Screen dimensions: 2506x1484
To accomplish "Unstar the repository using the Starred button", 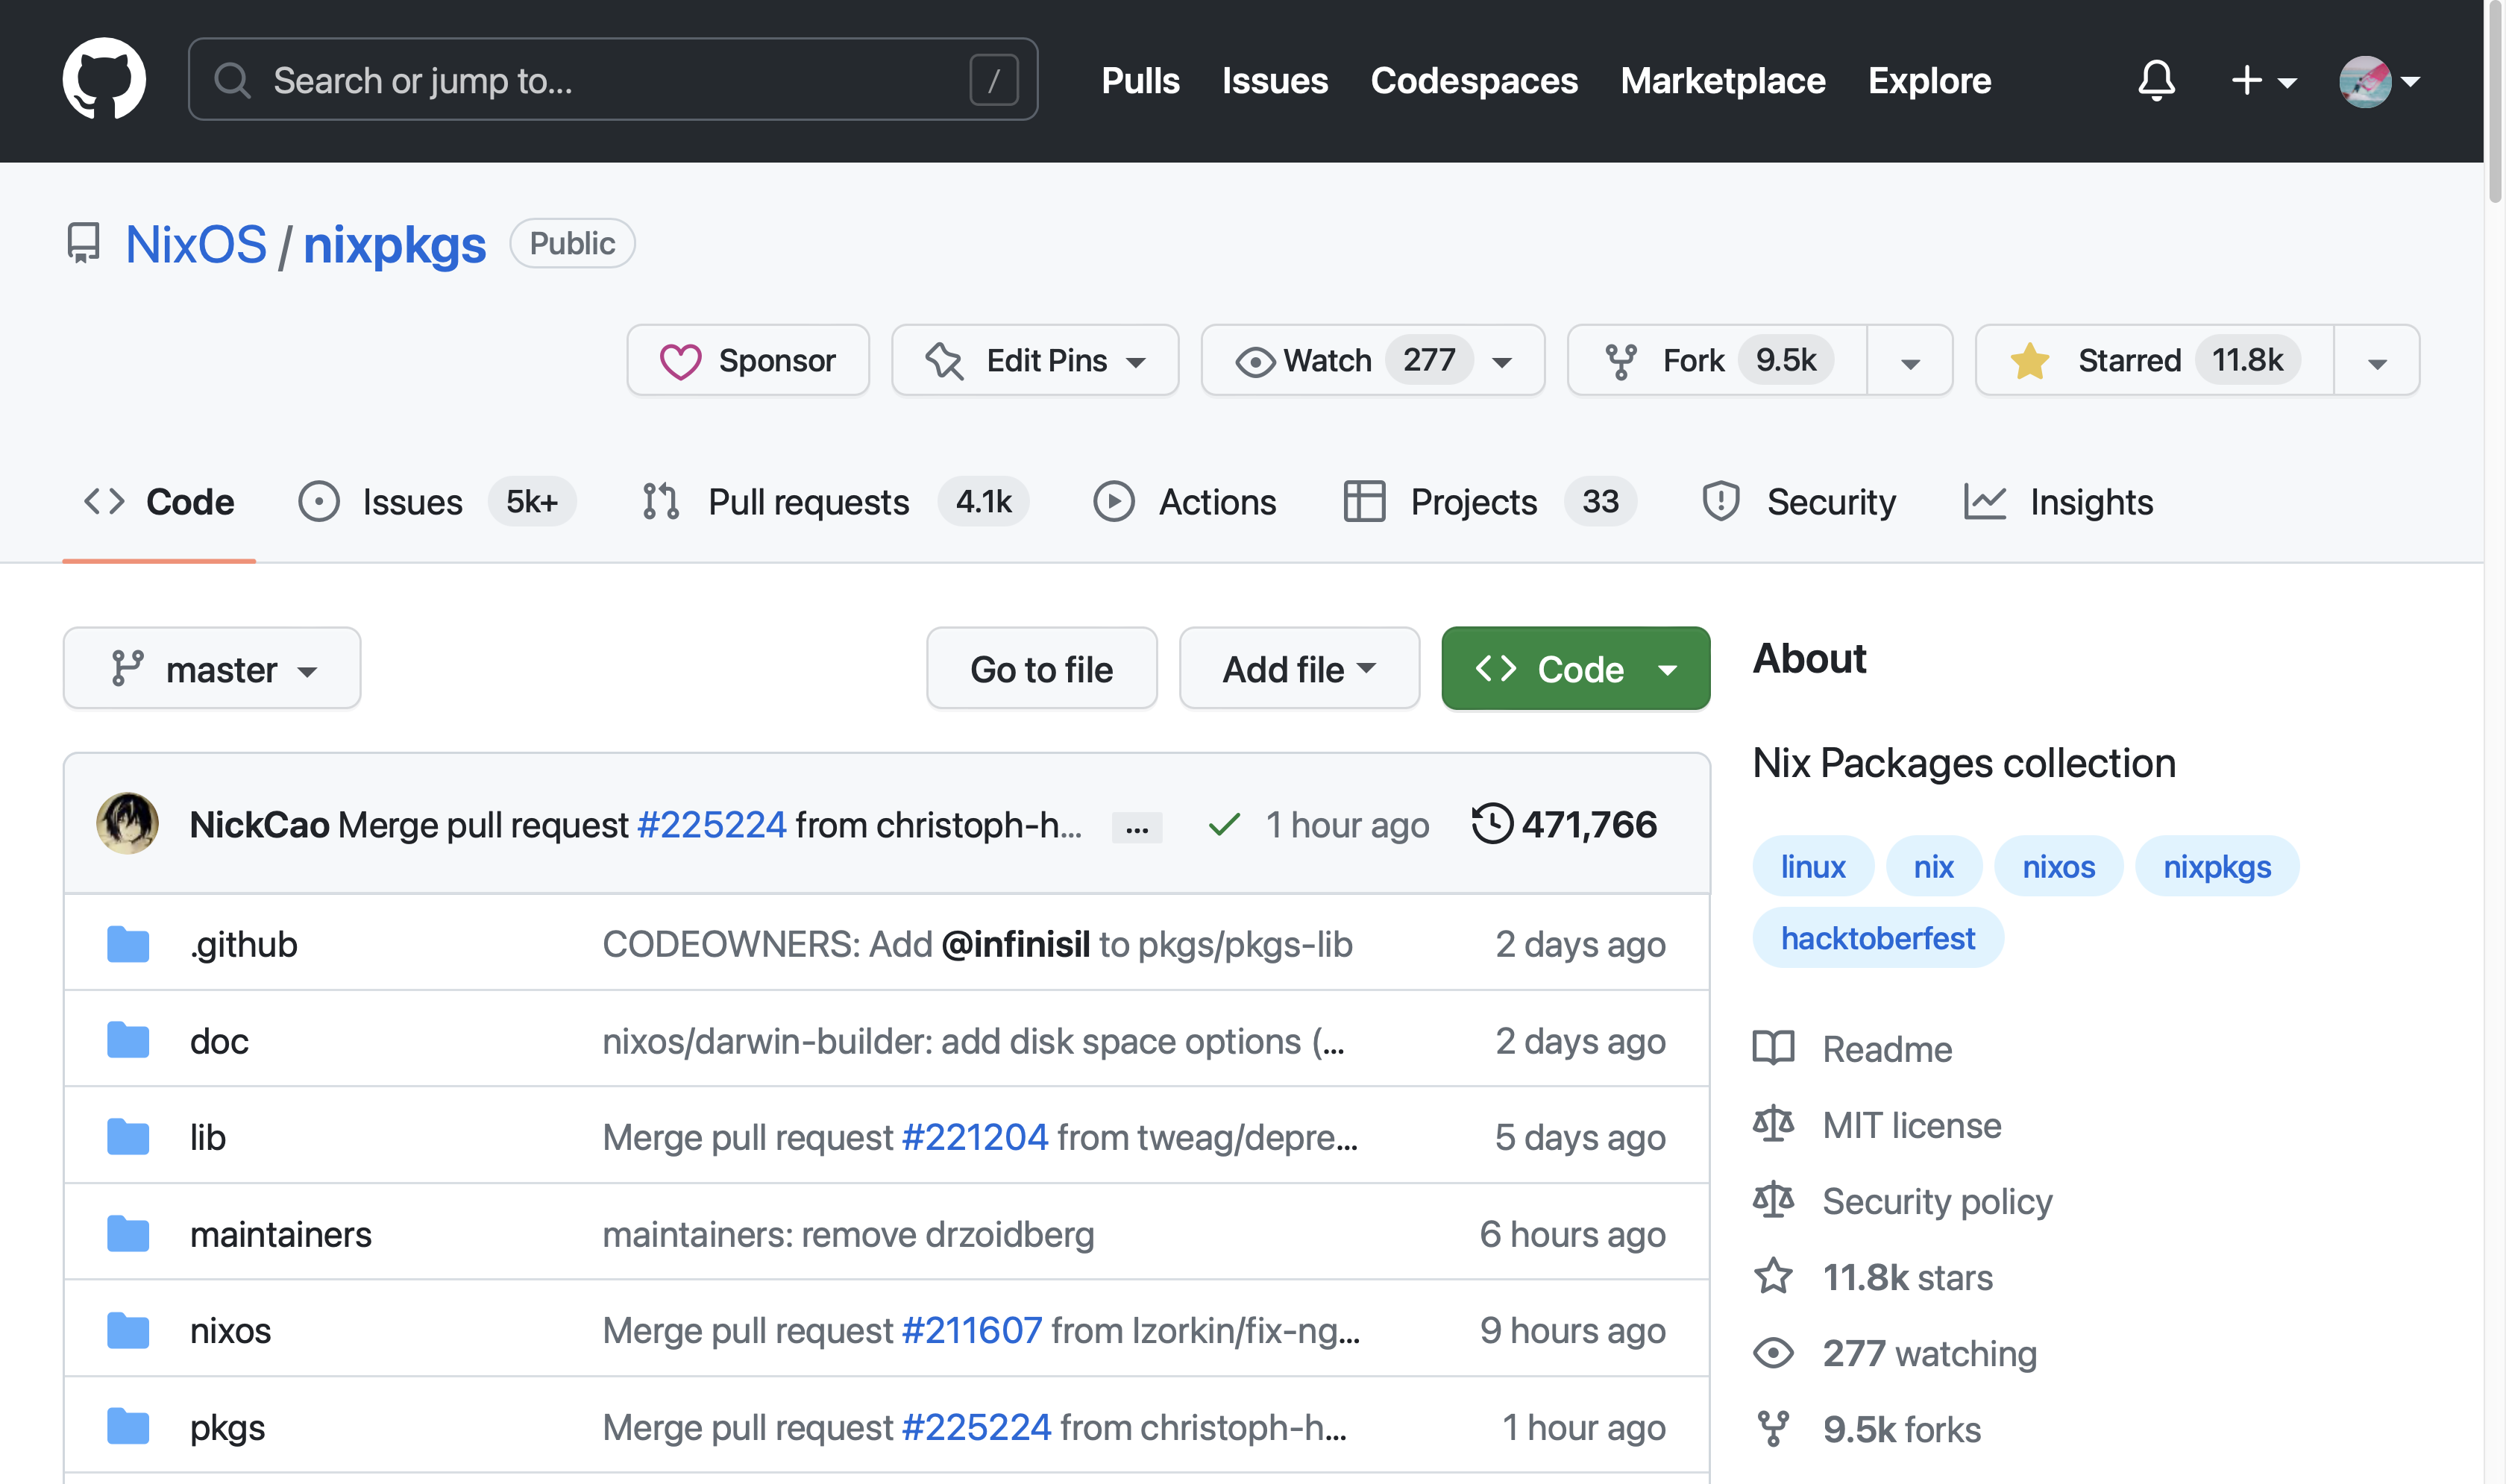I will coord(2155,360).
